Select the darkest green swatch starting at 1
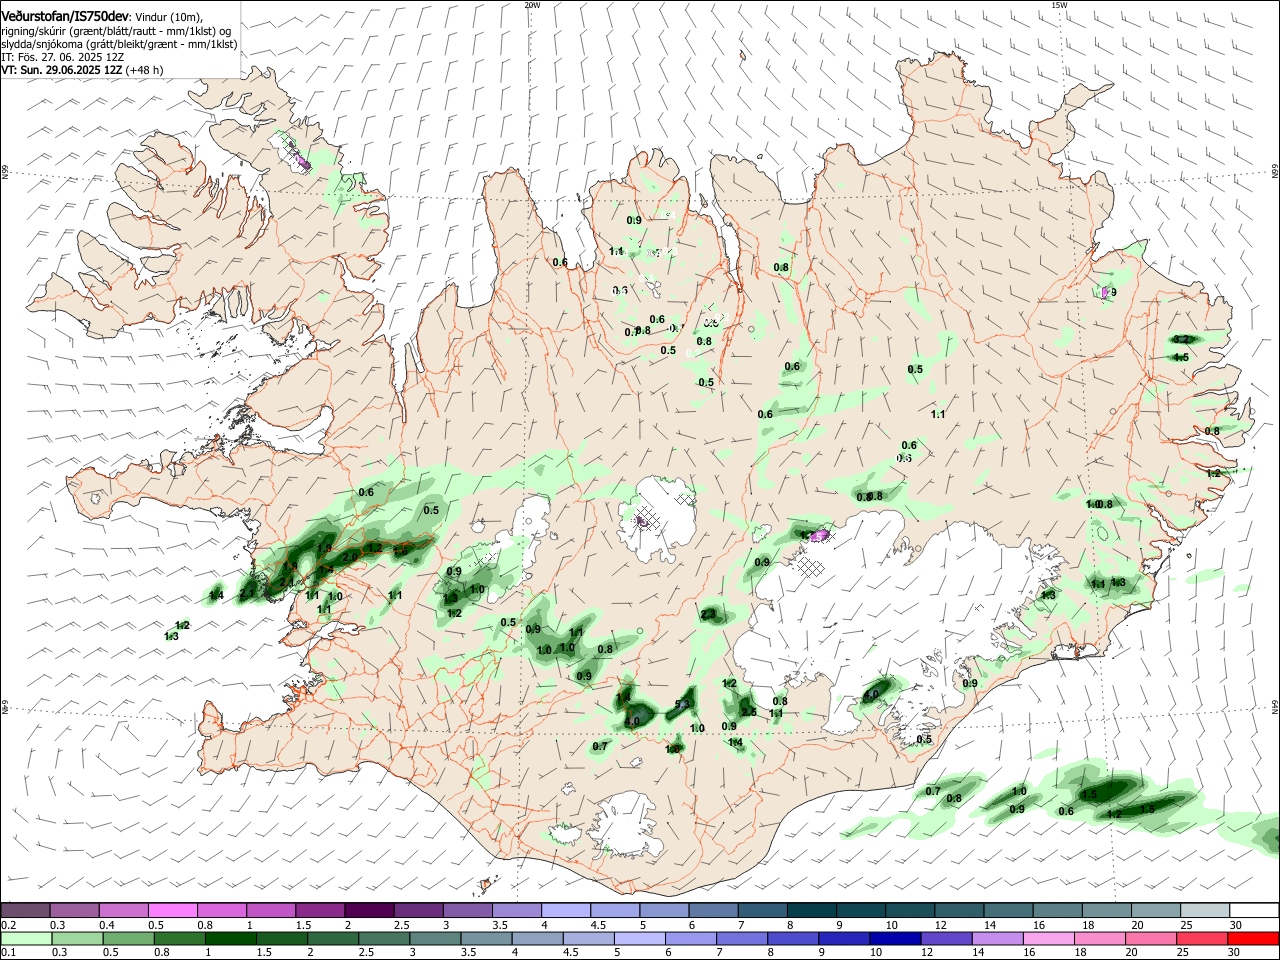This screenshot has width=1280, height=960. point(229,938)
